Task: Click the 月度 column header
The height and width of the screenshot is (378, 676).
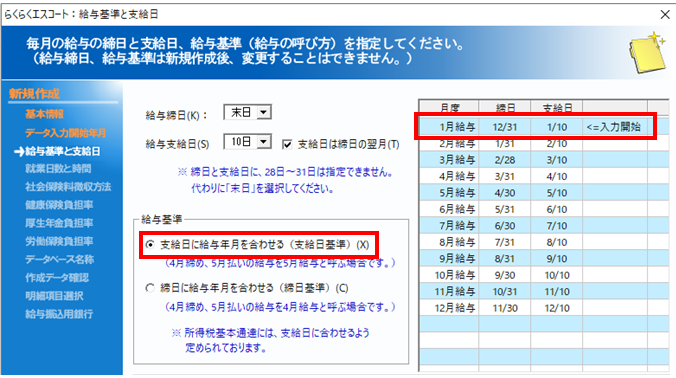Action: [x=449, y=107]
